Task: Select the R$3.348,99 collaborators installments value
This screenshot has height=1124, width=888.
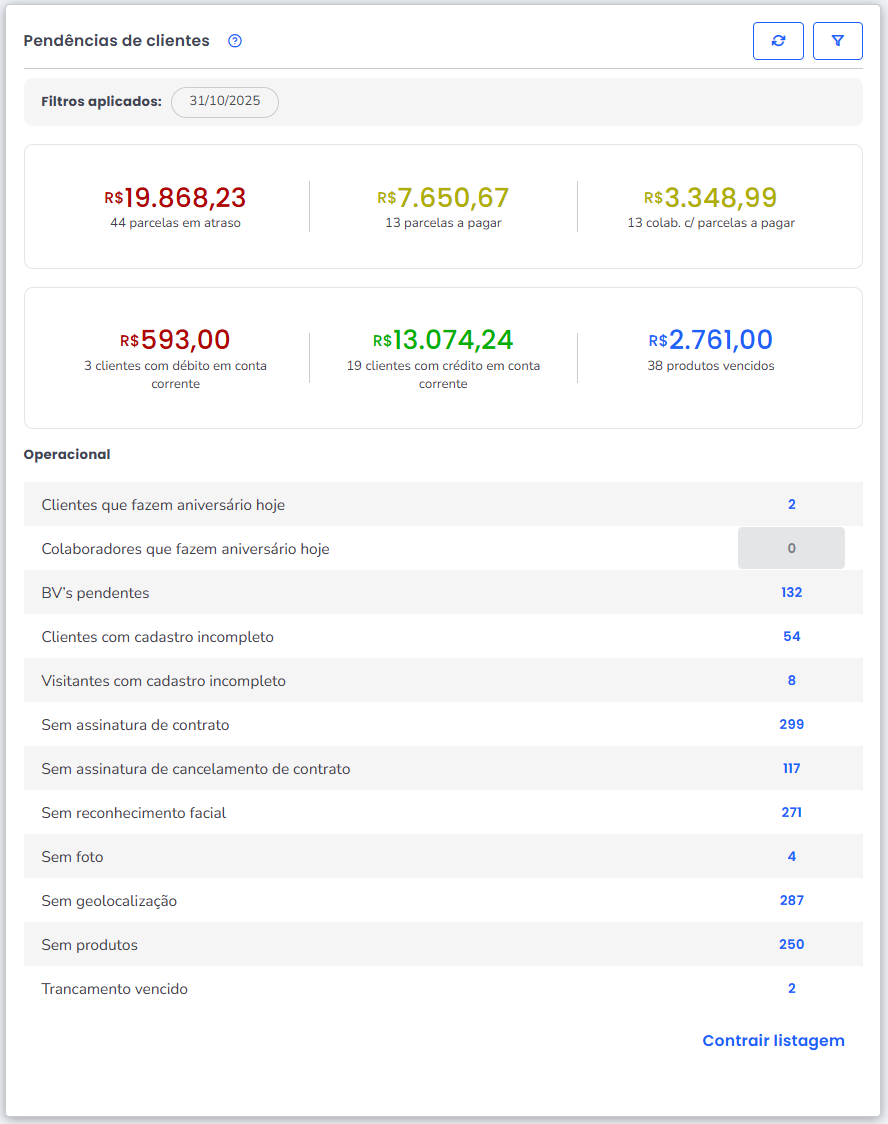Action: [x=711, y=198]
